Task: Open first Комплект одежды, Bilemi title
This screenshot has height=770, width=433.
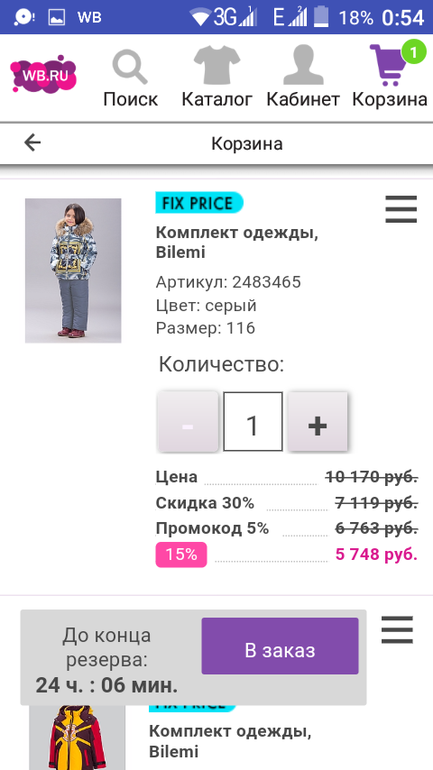Action: tap(238, 243)
